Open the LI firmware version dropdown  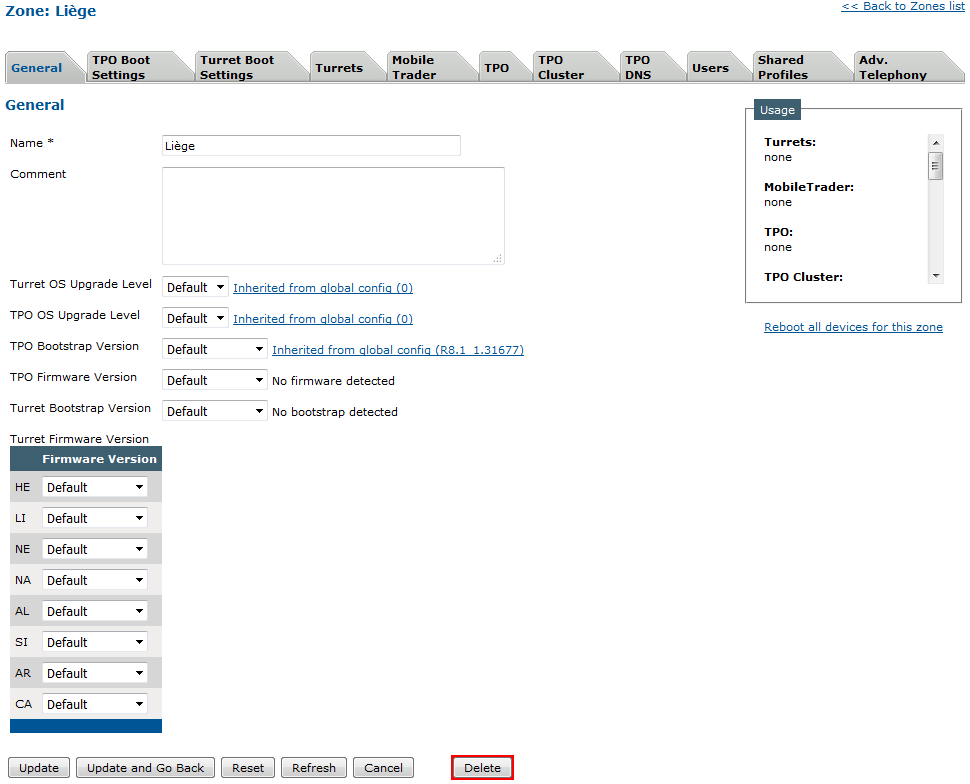(95, 518)
